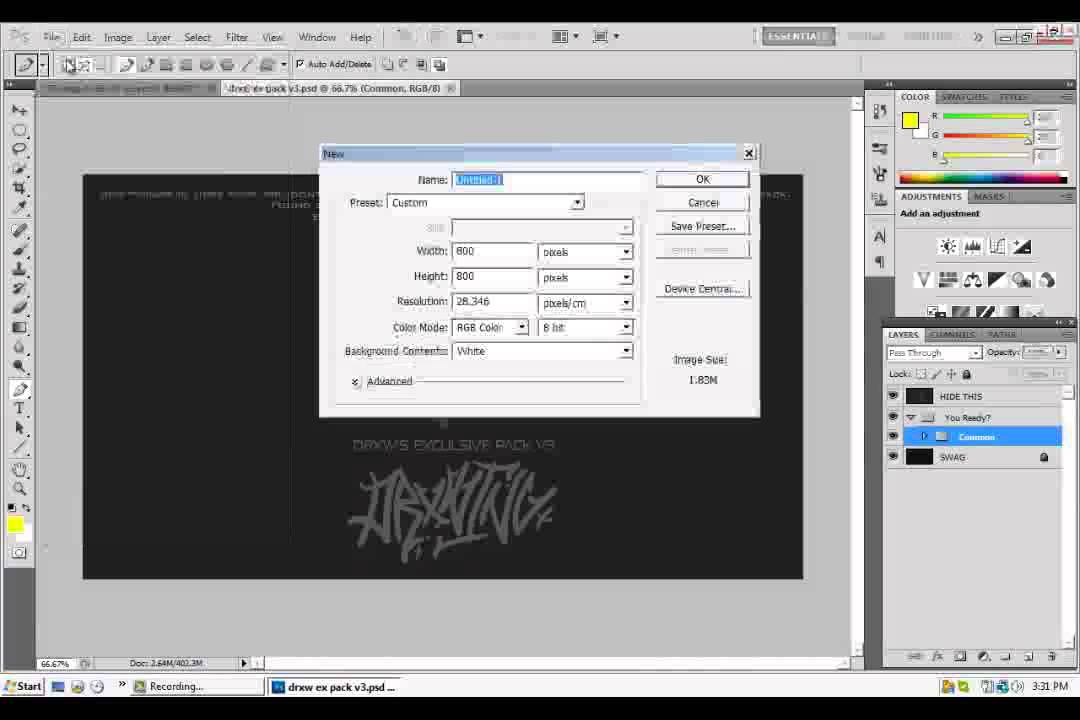This screenshot has height=720, width=1080.
Task: Add a Vibrance adjustment
Action: click(x=923, y=279)
